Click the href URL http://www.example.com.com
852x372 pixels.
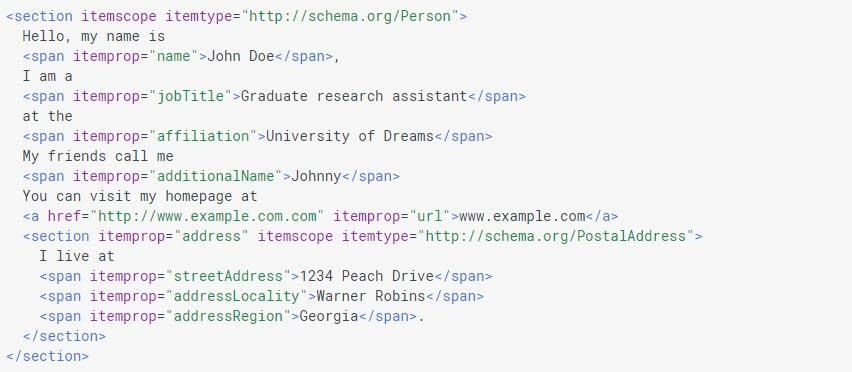207,216
